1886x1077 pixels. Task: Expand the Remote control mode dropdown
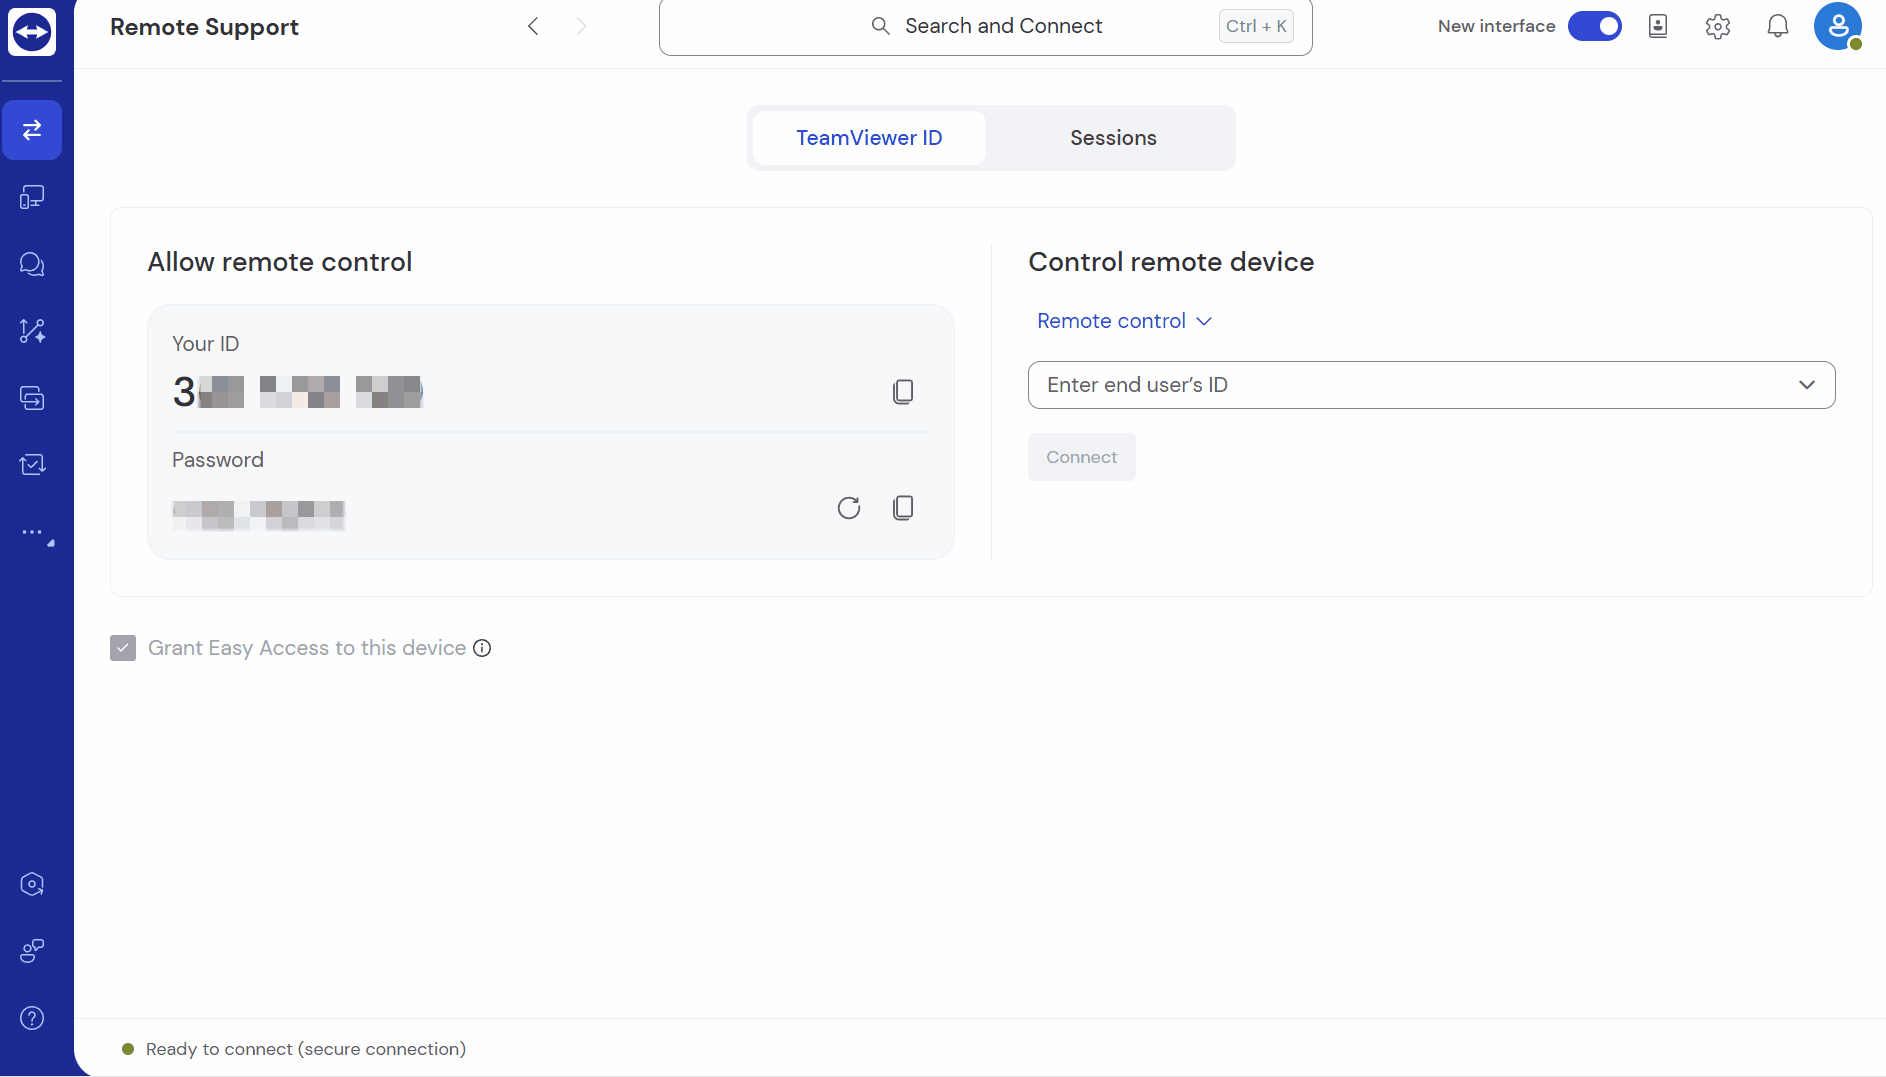pyautogui.click(x=1124, y=321)
